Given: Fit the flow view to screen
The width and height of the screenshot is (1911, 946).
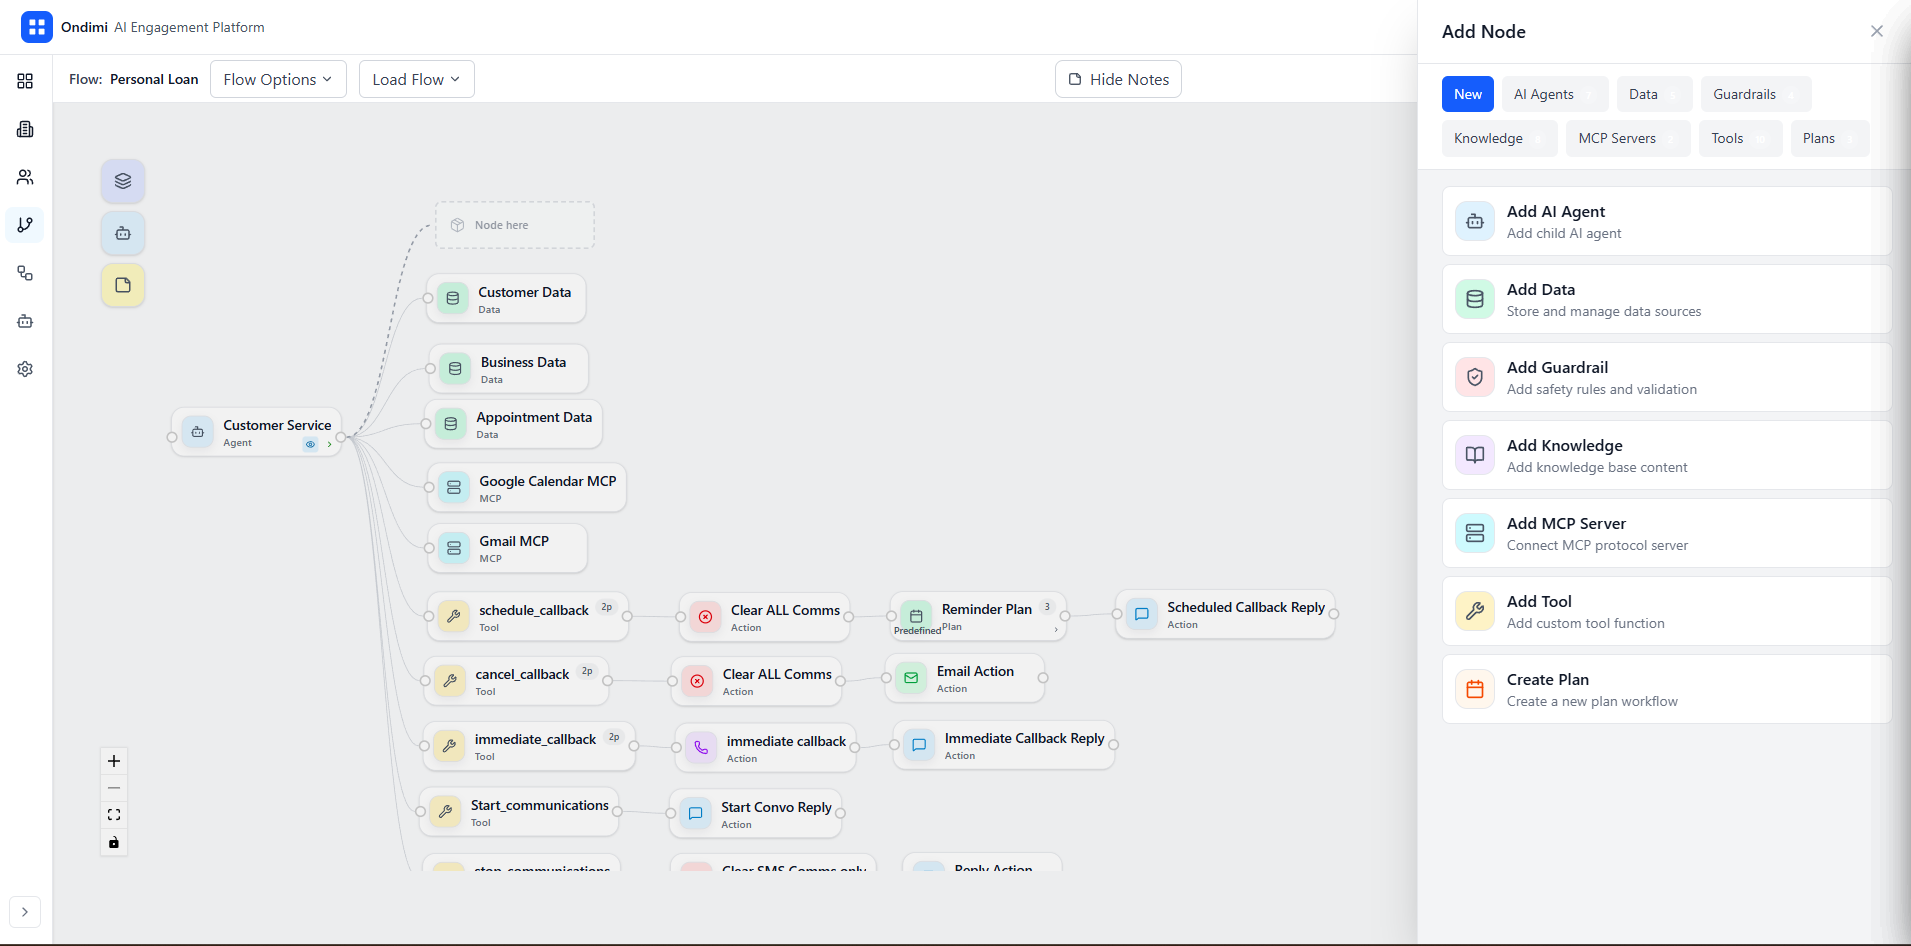Looking at the screenshot, I should click(x=114, y=815).
